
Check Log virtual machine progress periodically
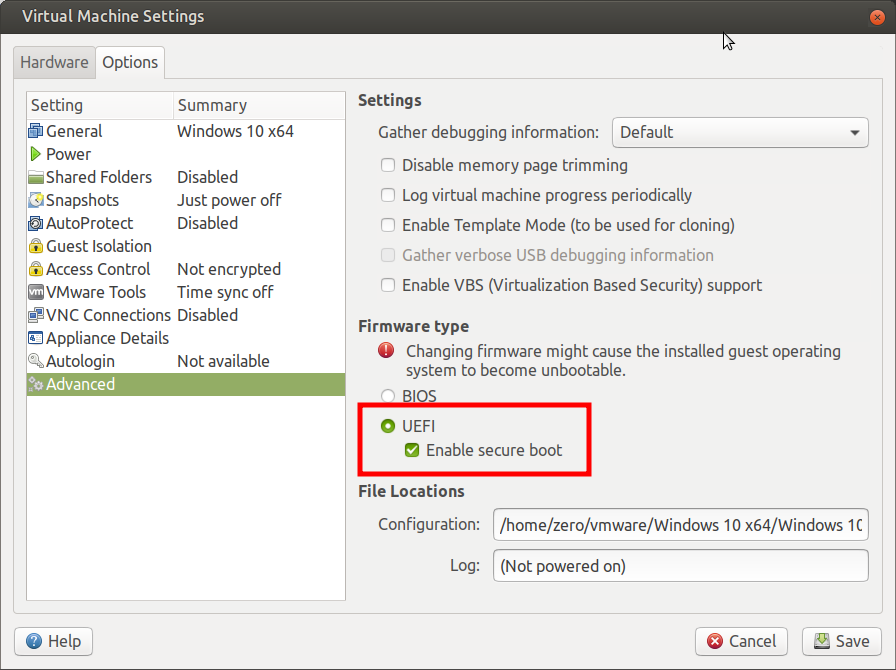click(x=388, y=195)
